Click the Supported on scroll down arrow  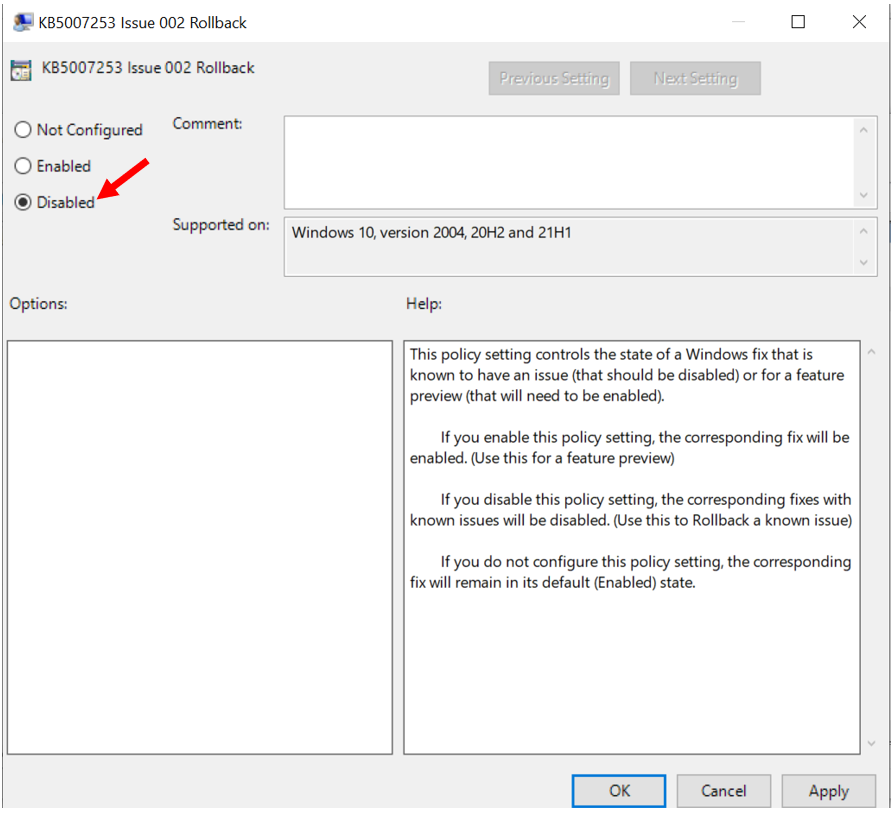coord(863,263)
